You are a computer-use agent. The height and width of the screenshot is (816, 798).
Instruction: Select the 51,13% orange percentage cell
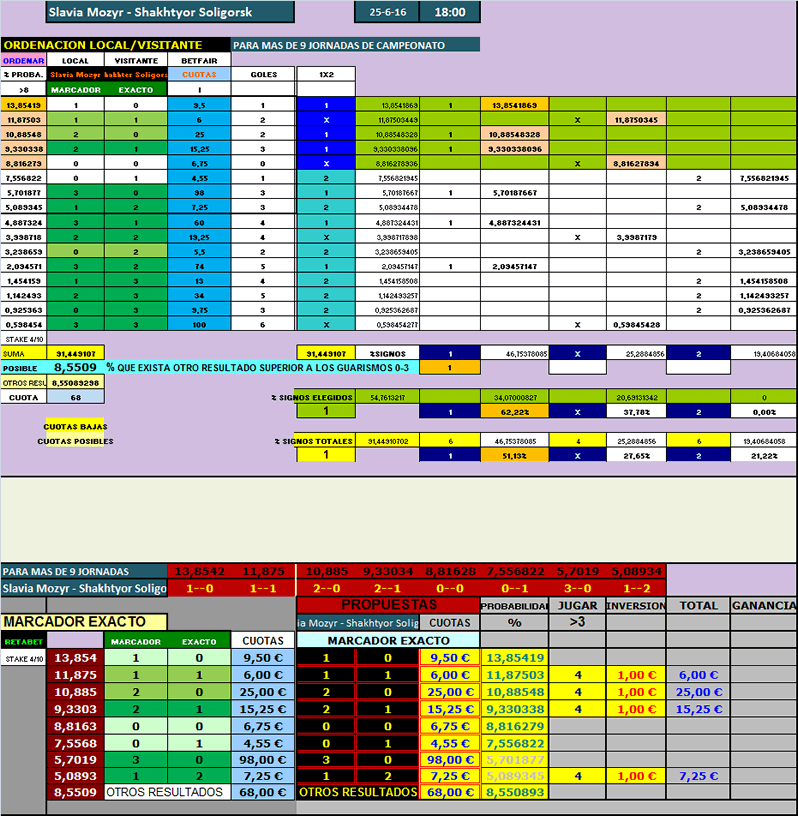[x=514, y=456]
